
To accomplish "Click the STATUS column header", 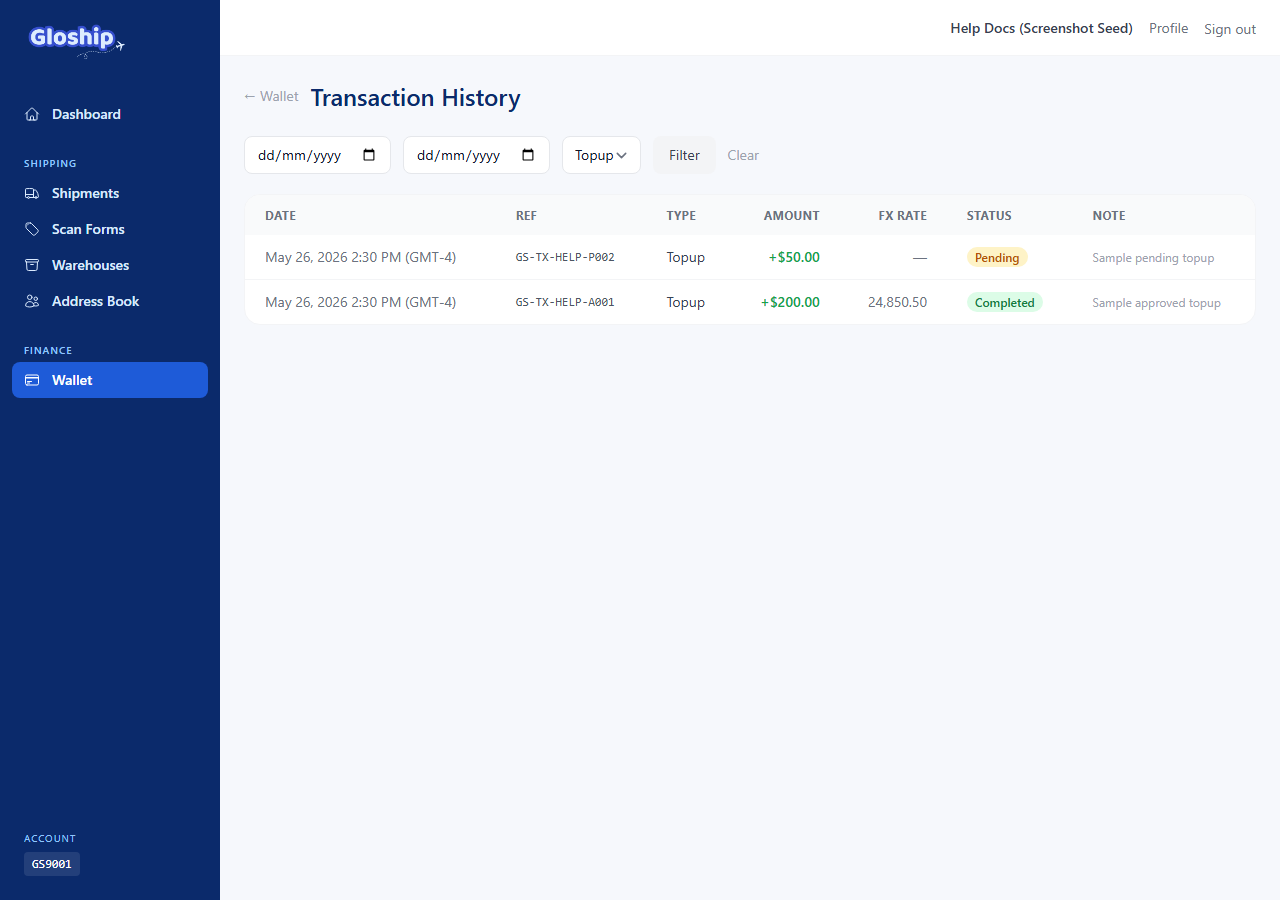I will pyautogui.click(x=989, y=216).
